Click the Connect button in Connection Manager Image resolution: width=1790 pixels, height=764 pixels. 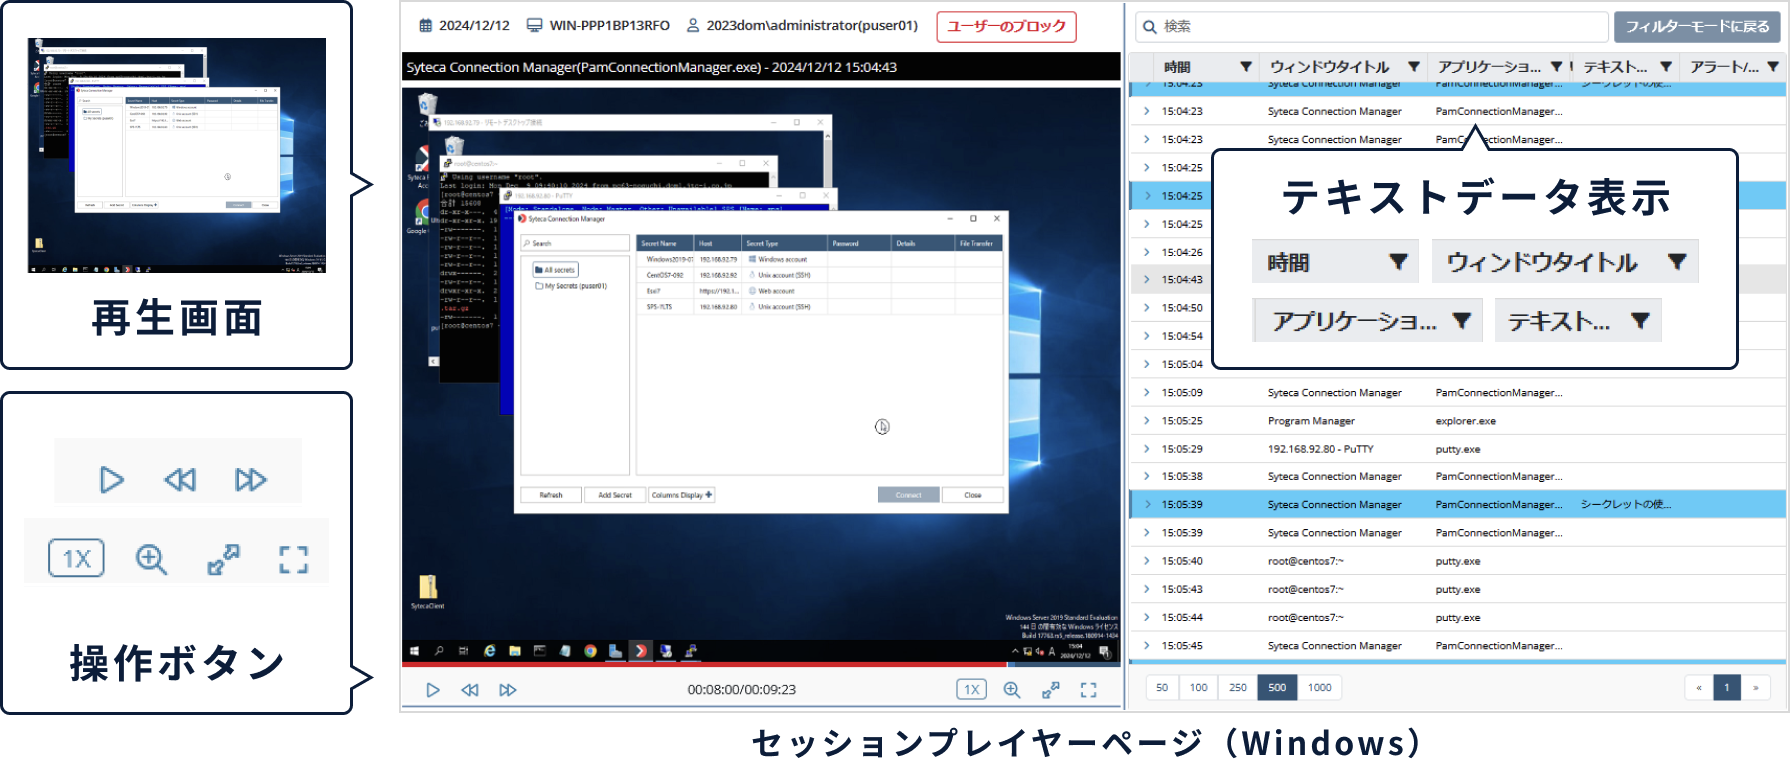point(909,495)
